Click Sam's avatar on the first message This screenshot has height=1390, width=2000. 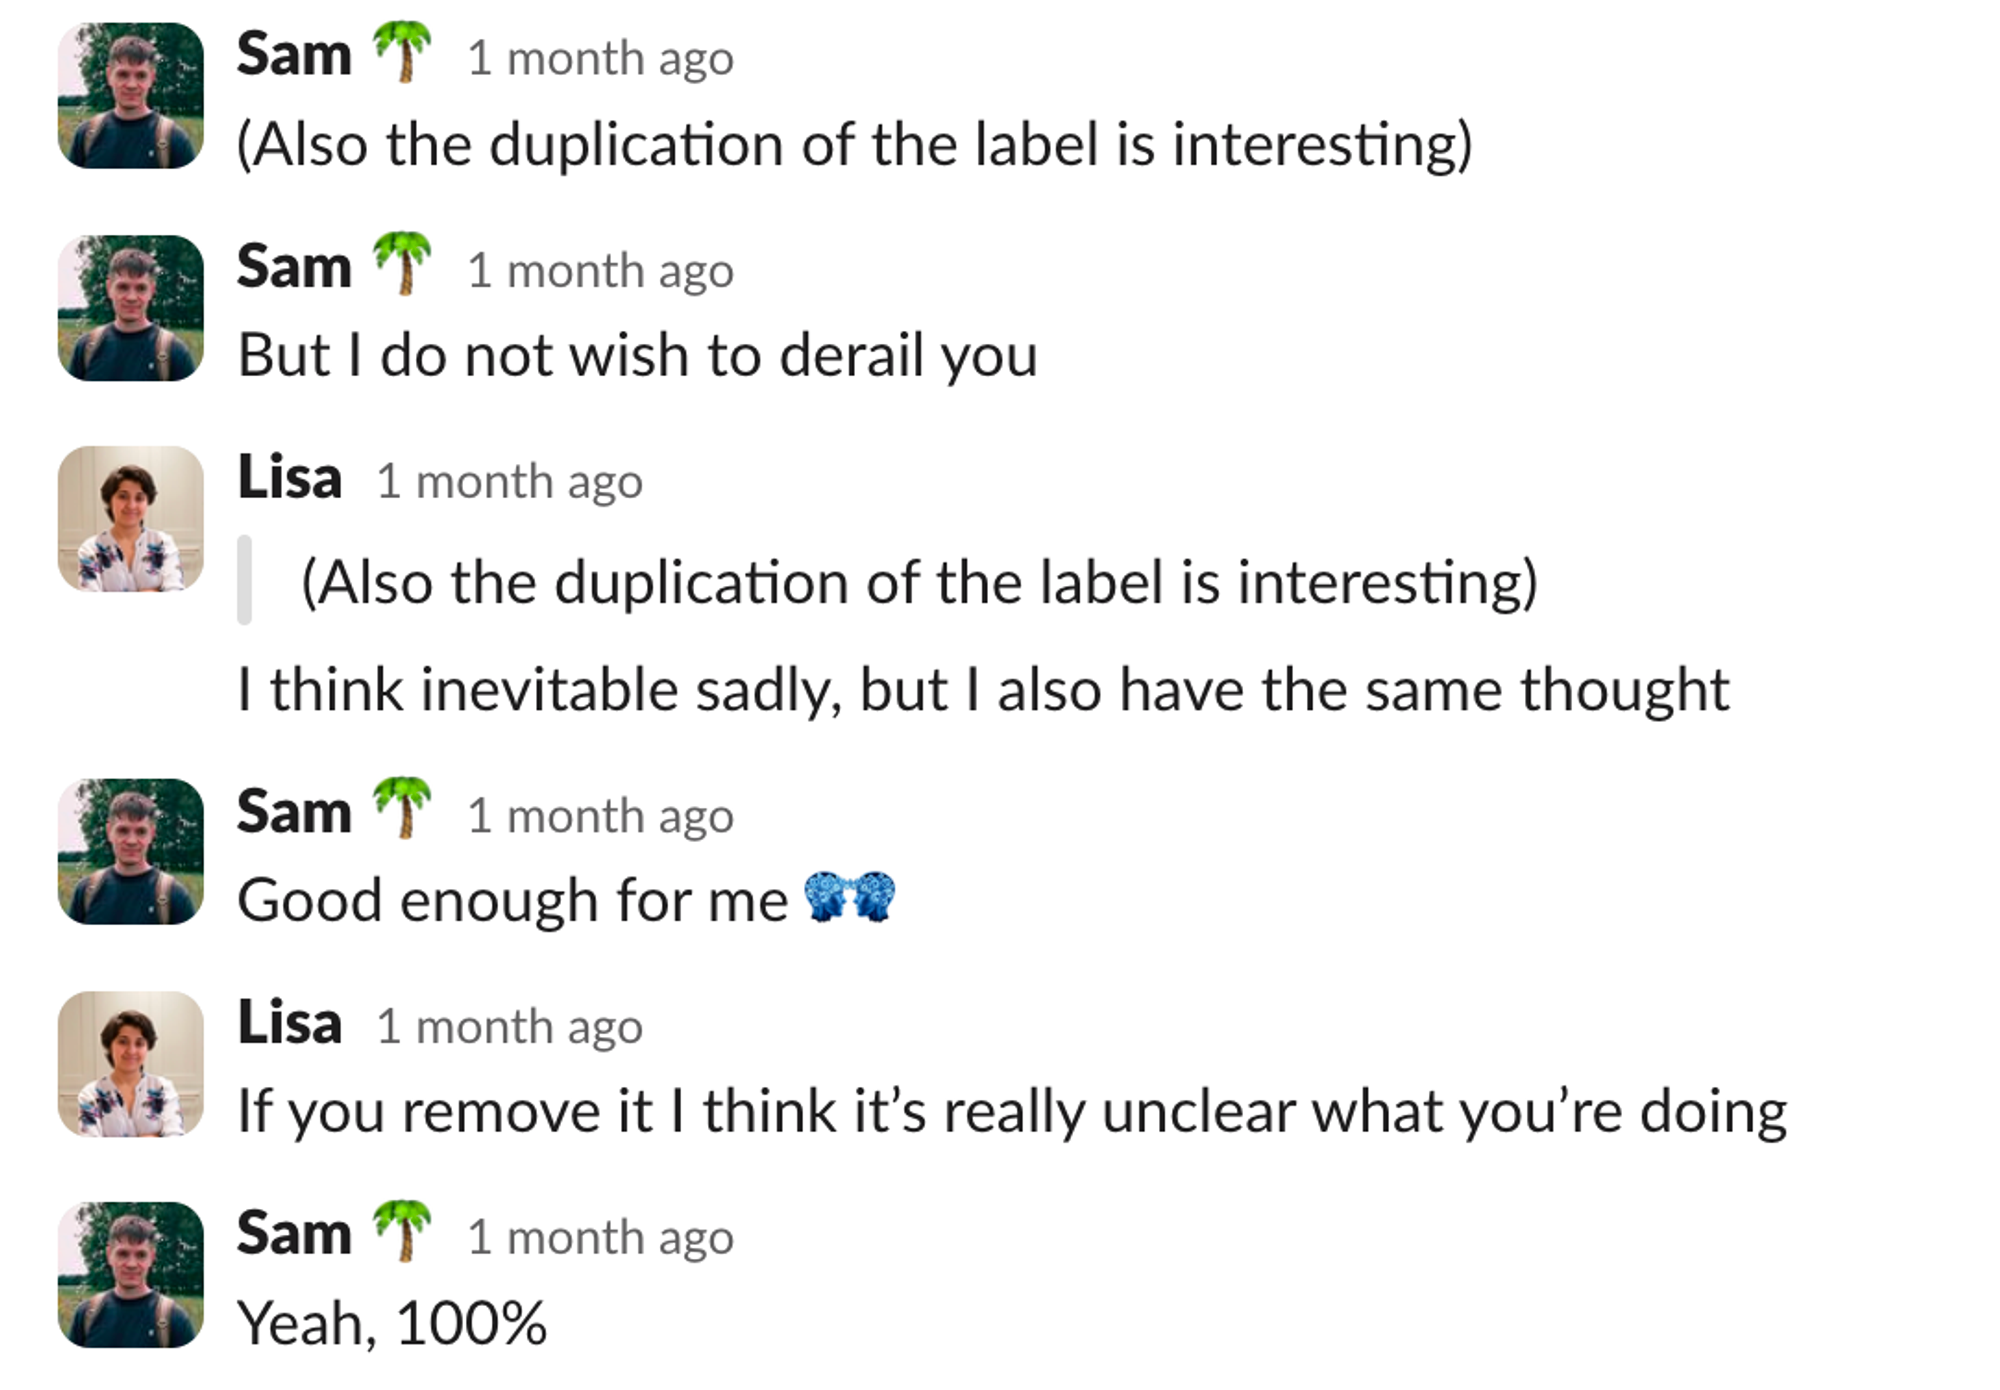click(x=131, y=96)
